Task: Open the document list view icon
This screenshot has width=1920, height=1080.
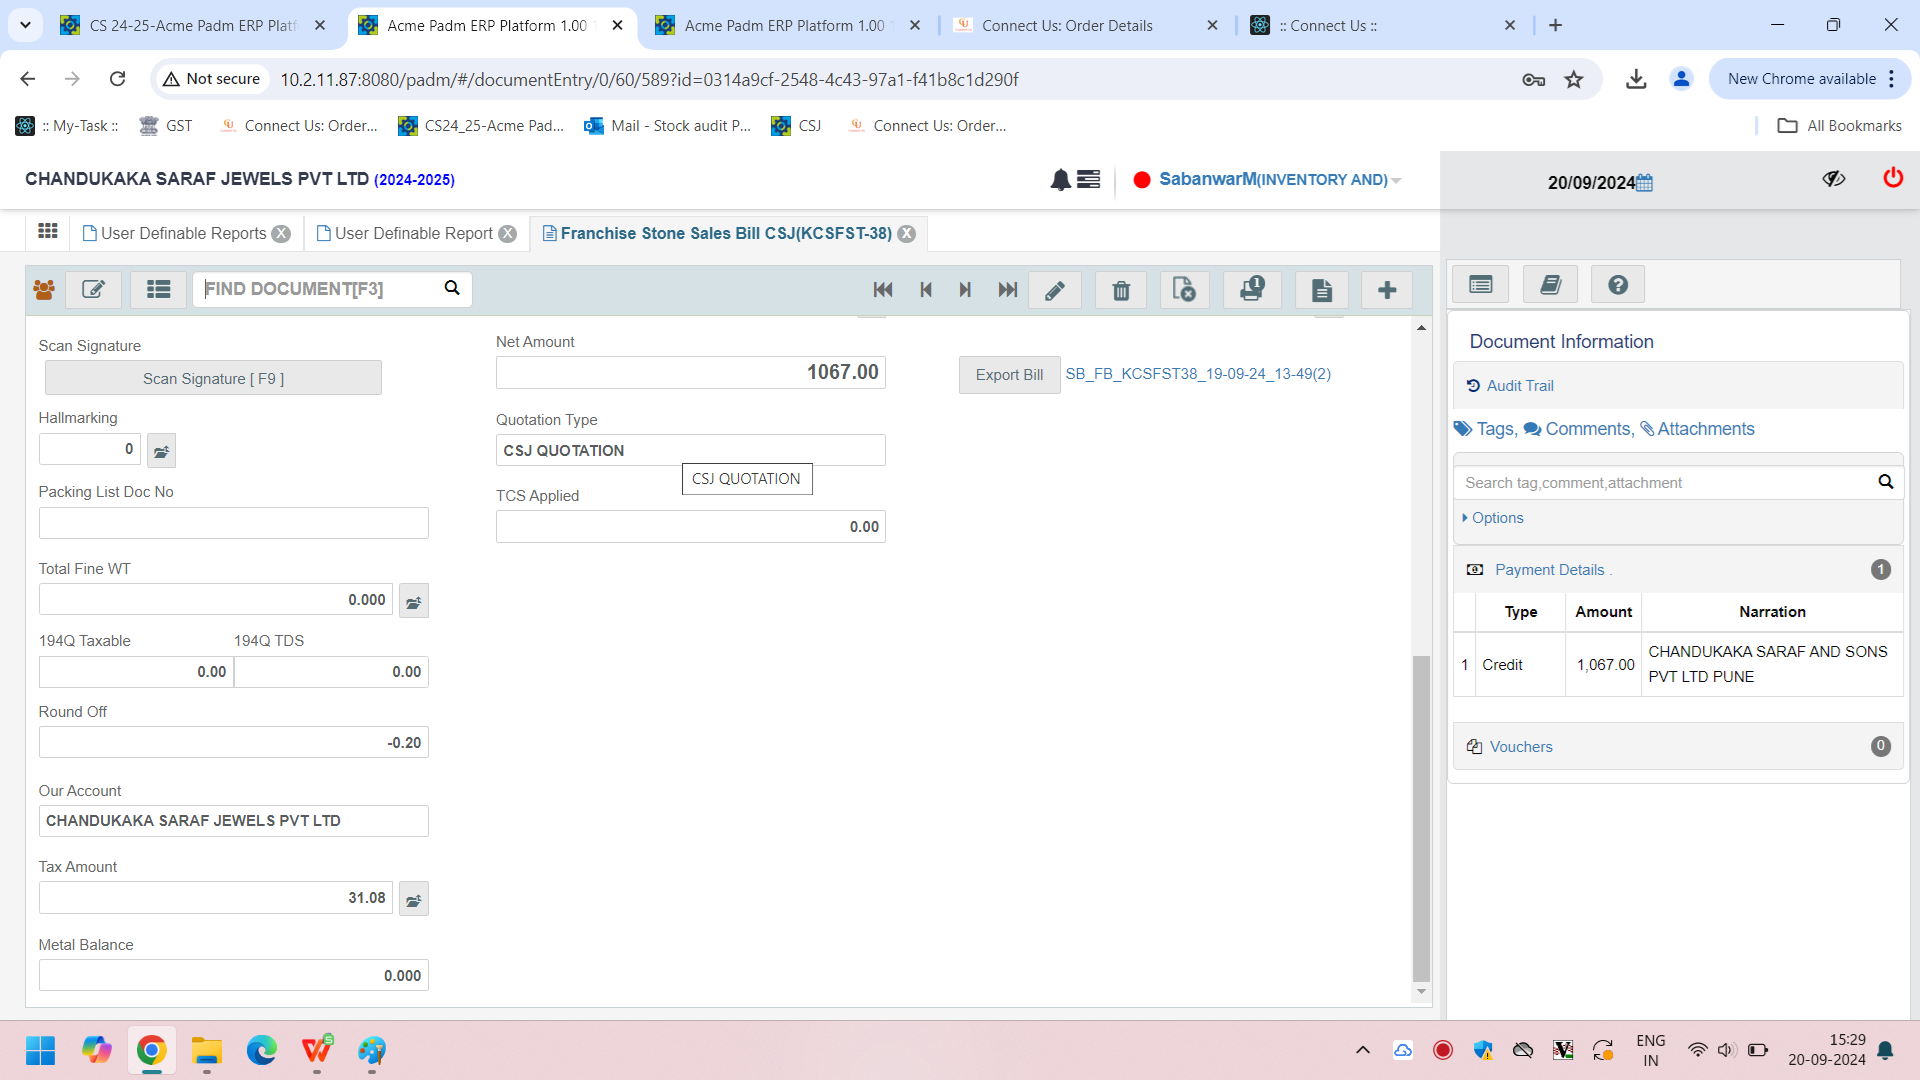Action: (x=158, y=290)
